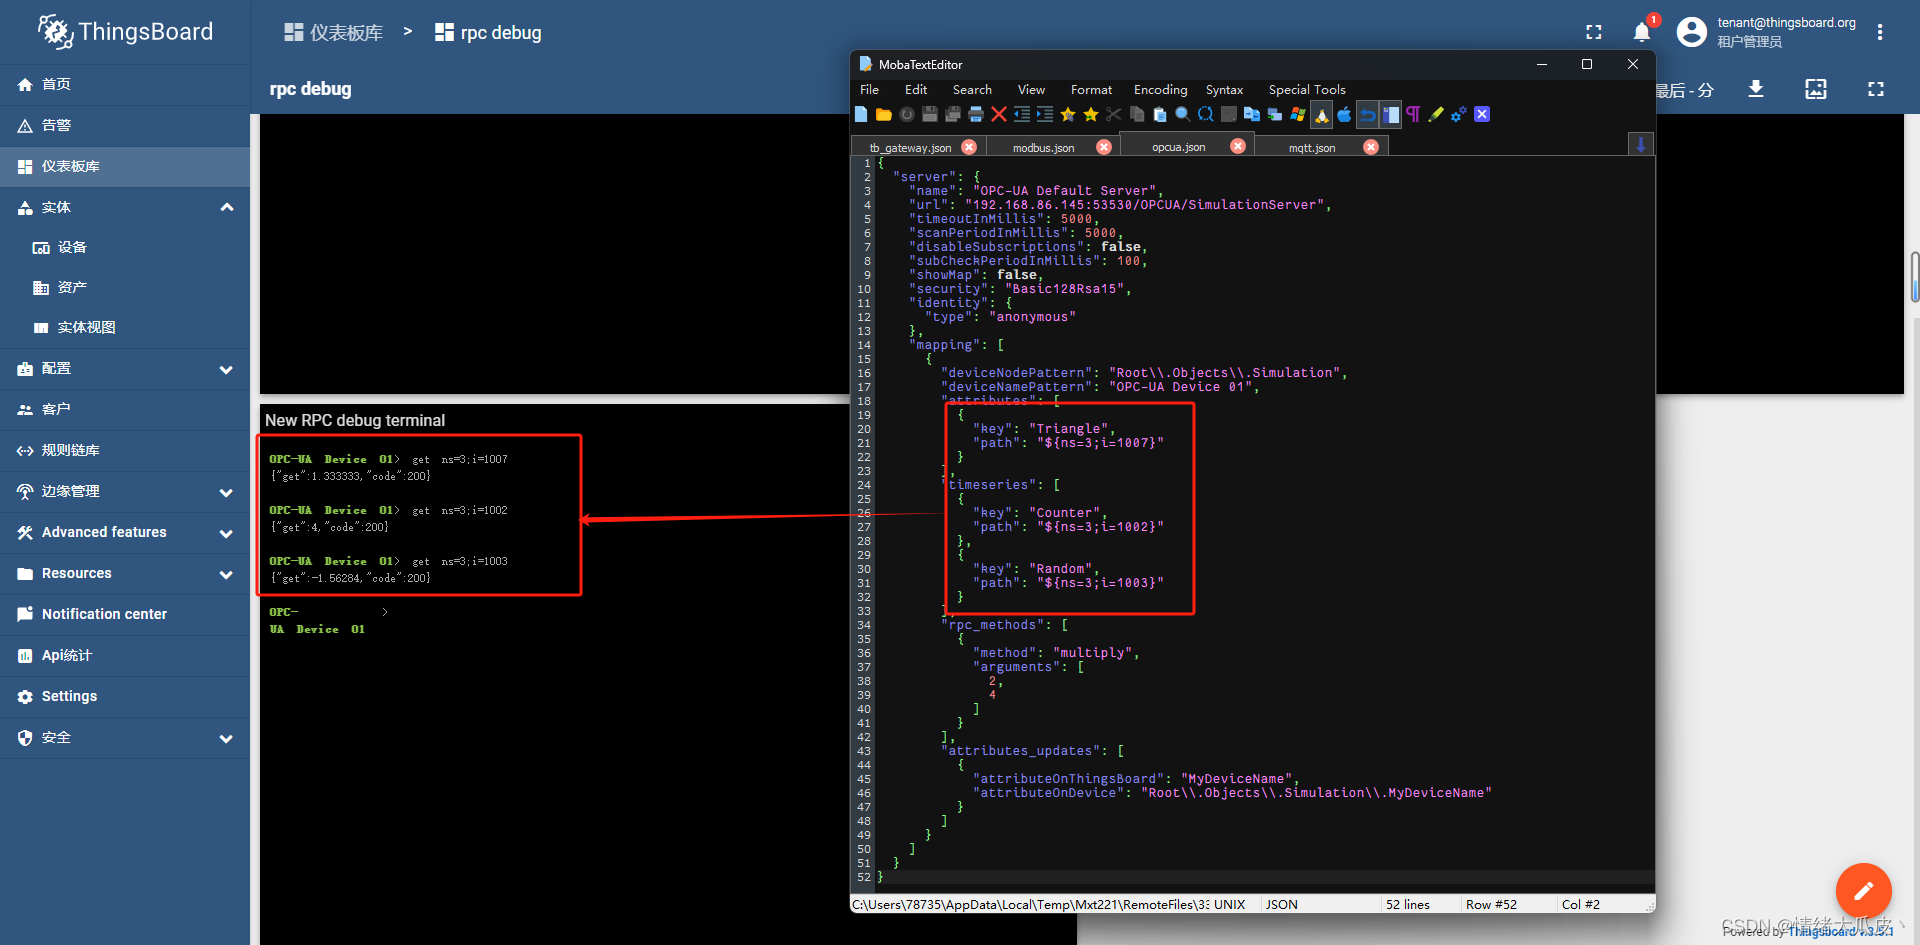Open Format menu in MobaTextEditor
Viewport: 1920px width, 945px height.
[1091, 90]
